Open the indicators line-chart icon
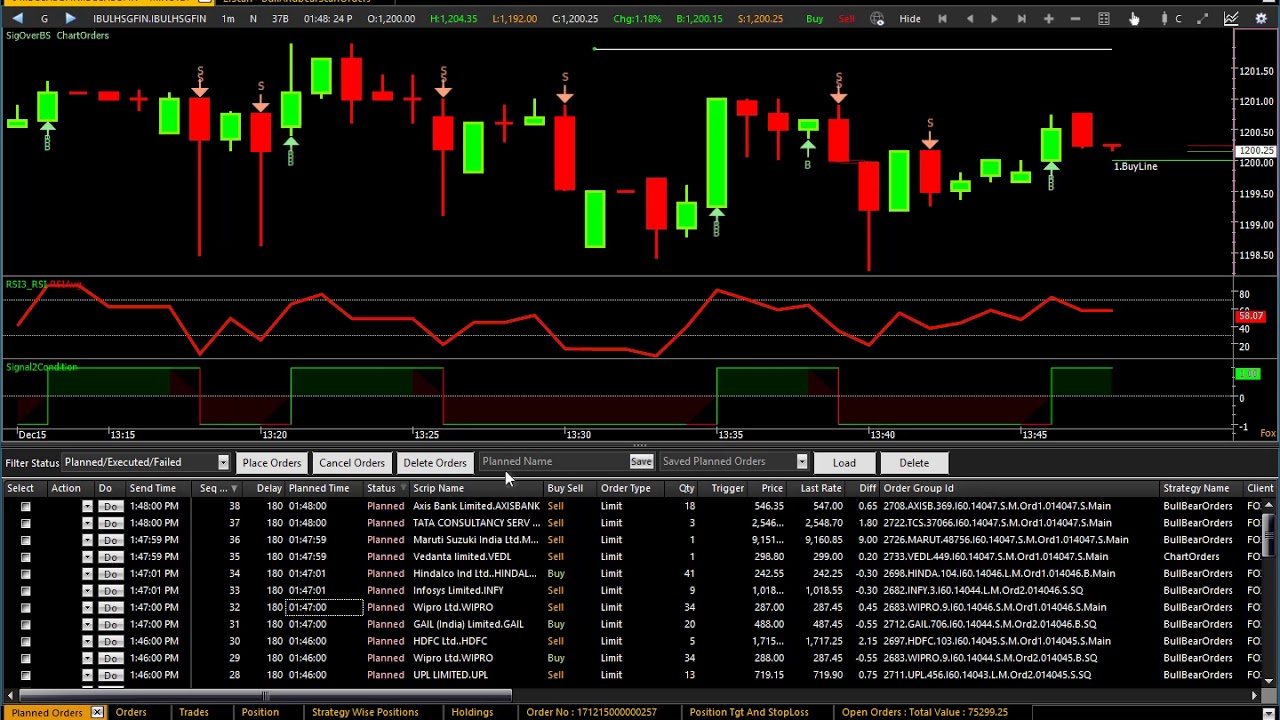 [1231, 19]
